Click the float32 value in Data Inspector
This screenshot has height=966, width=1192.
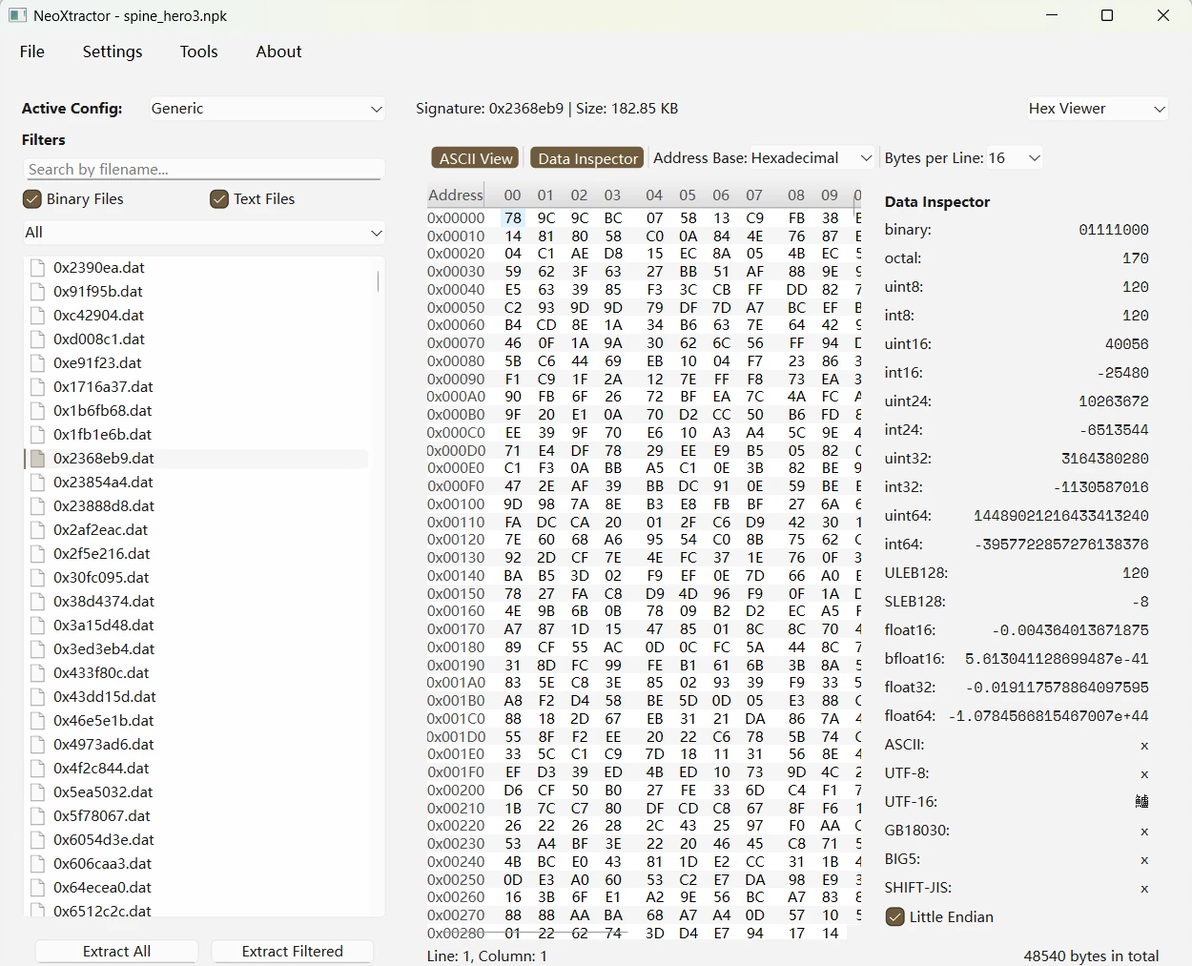(x=1057, y=687)
